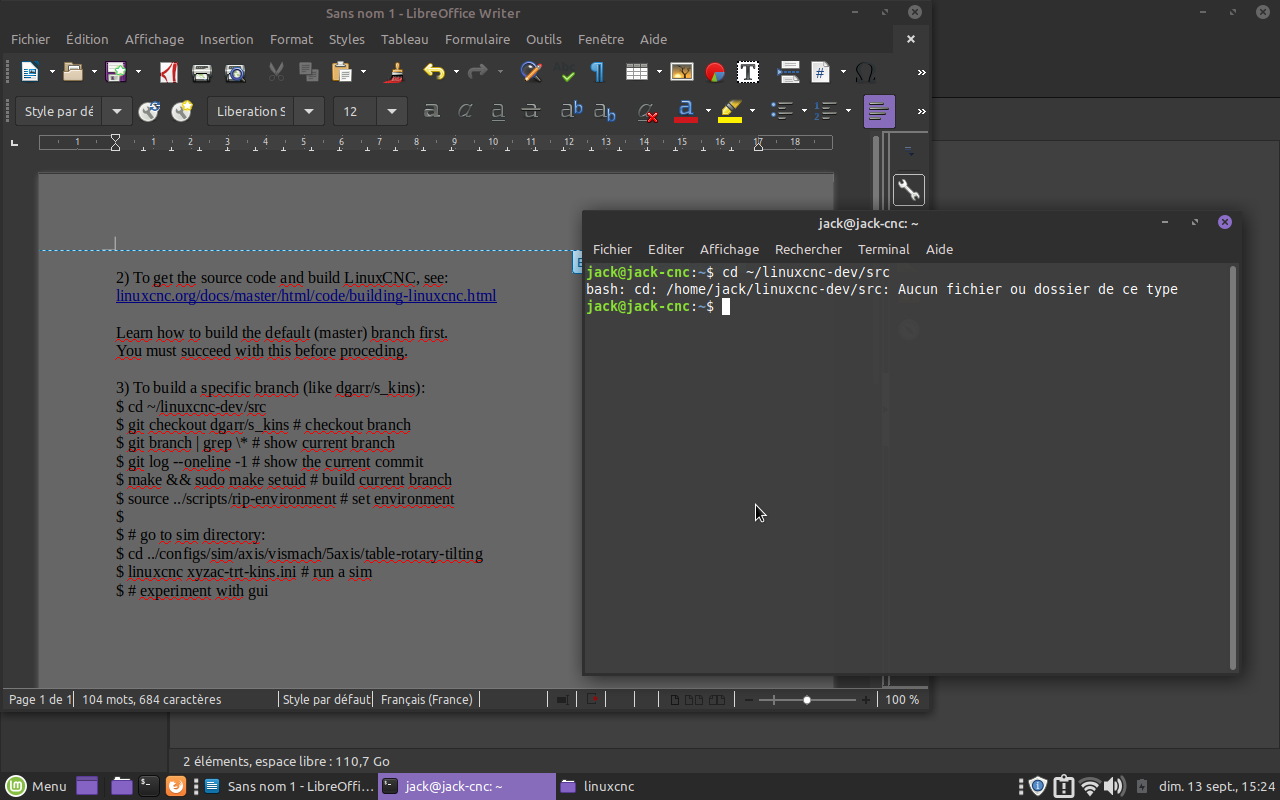Viewport: 1280px width, 800px height.
Task: Expand Undo history dropdown arrow
Action: (456, 72)
